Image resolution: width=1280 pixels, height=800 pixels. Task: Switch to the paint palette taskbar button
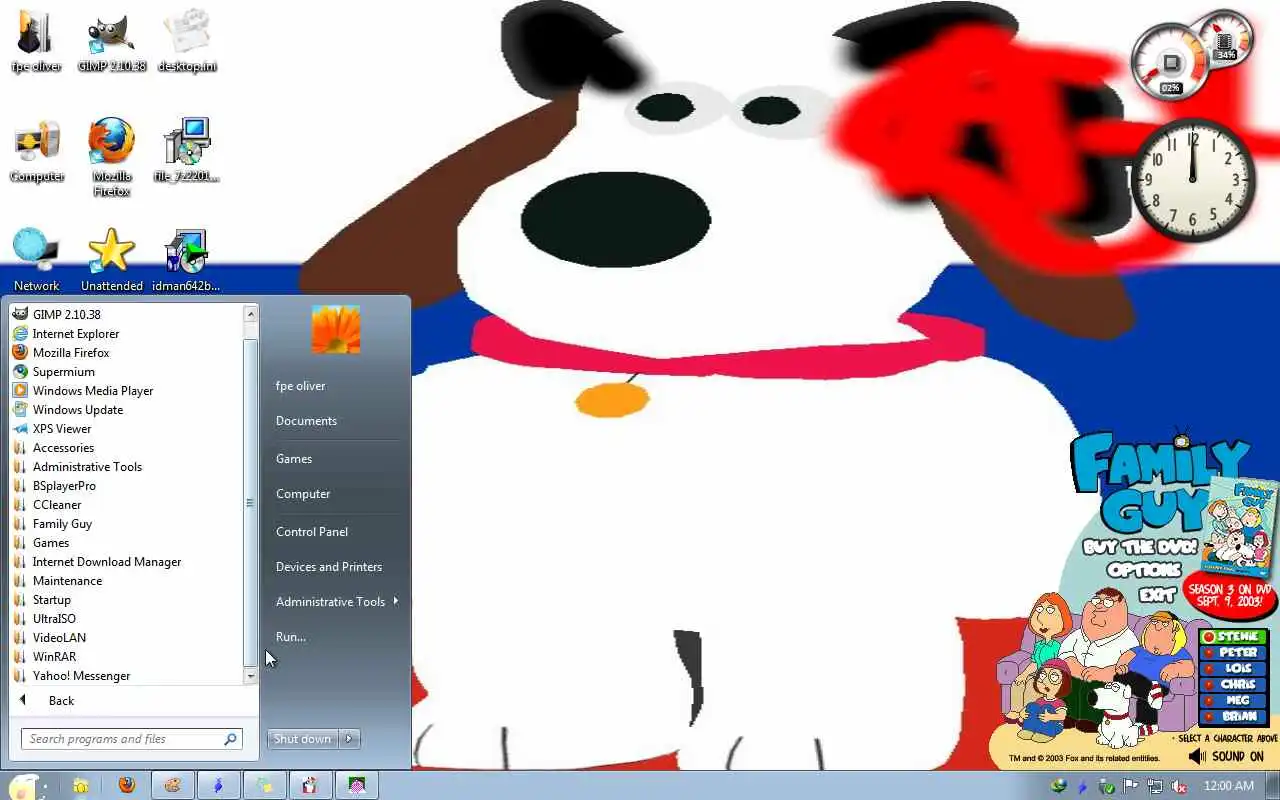[172, 786]
